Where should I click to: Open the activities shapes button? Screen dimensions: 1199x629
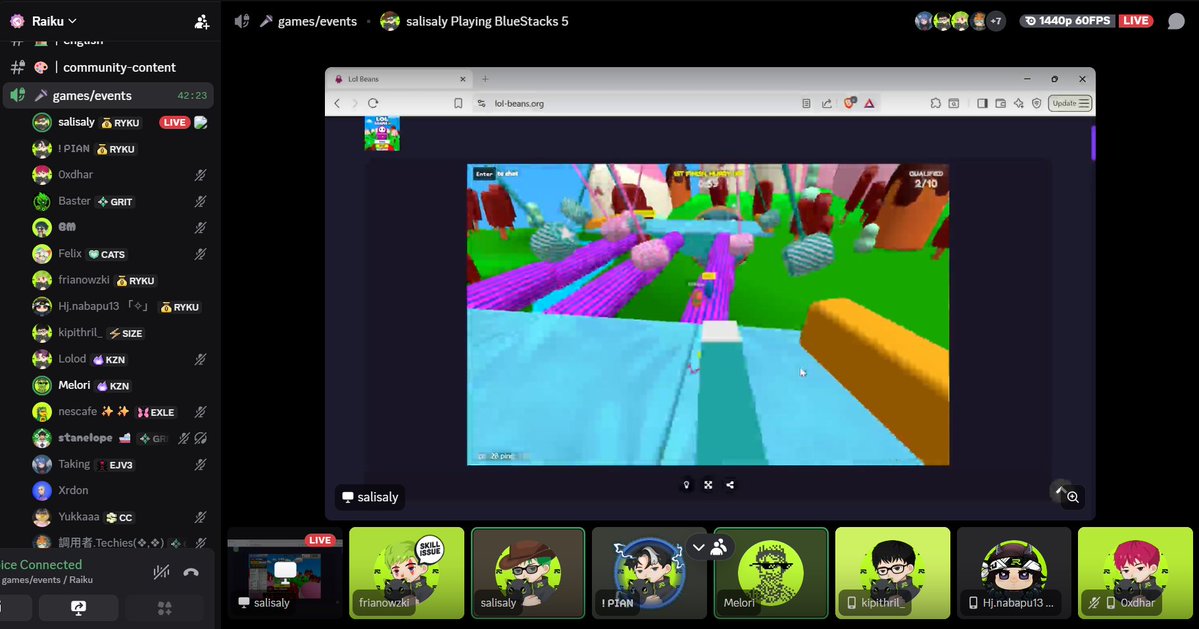coord(164,608)
